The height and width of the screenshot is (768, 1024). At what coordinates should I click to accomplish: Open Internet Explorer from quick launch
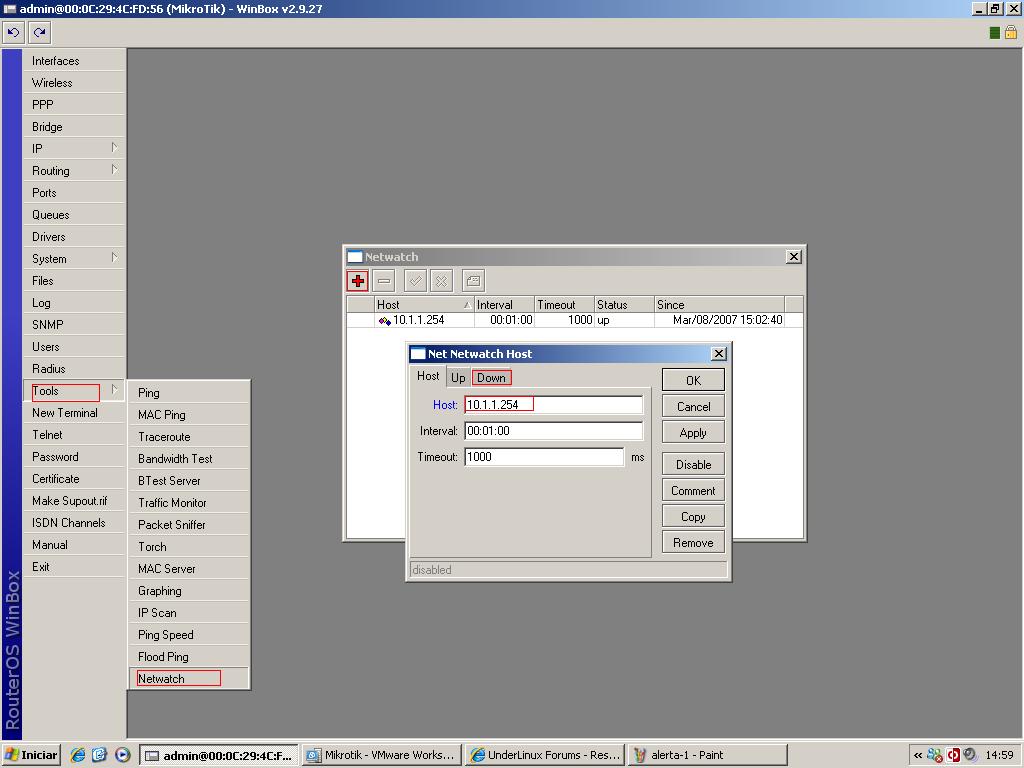coord(78,755)
